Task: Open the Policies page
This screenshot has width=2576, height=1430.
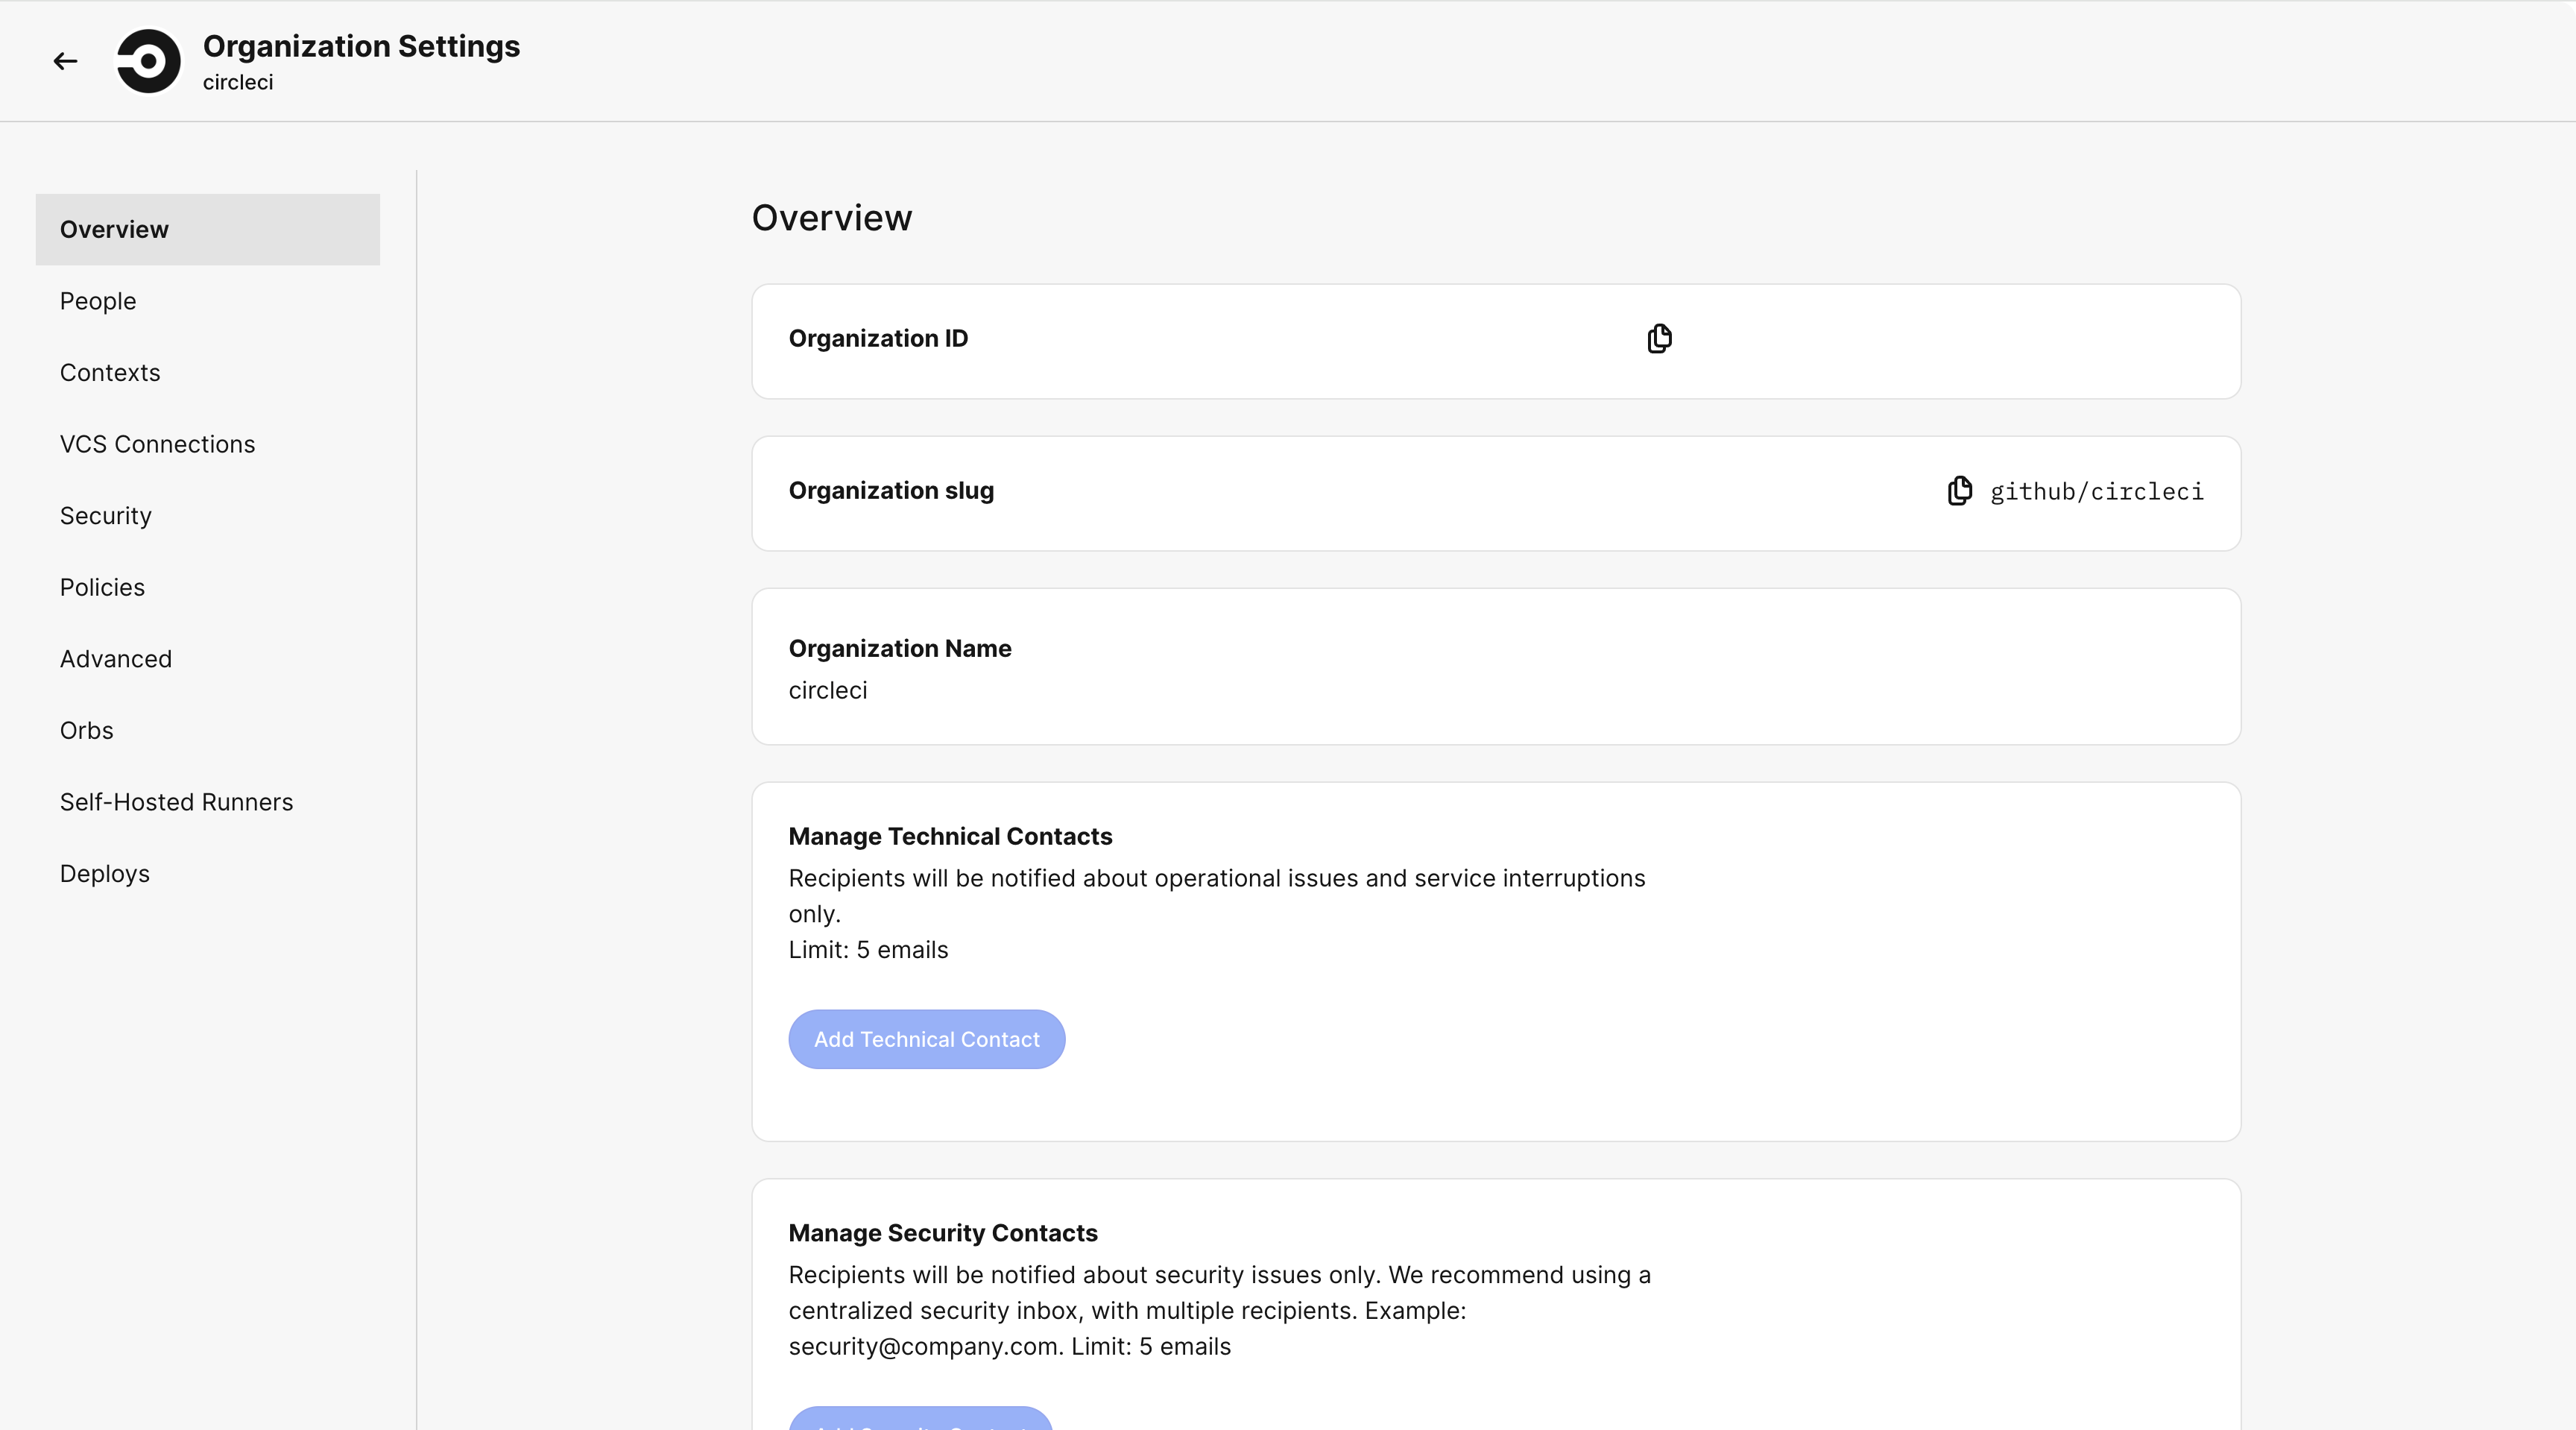Action: pos(102,587)
